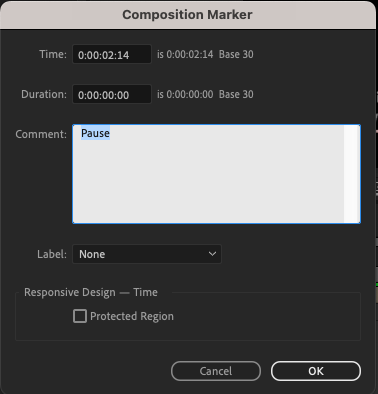
Task: Click the 'is 0:00:02:14 Base 30' text
Action: pos(205,54)
